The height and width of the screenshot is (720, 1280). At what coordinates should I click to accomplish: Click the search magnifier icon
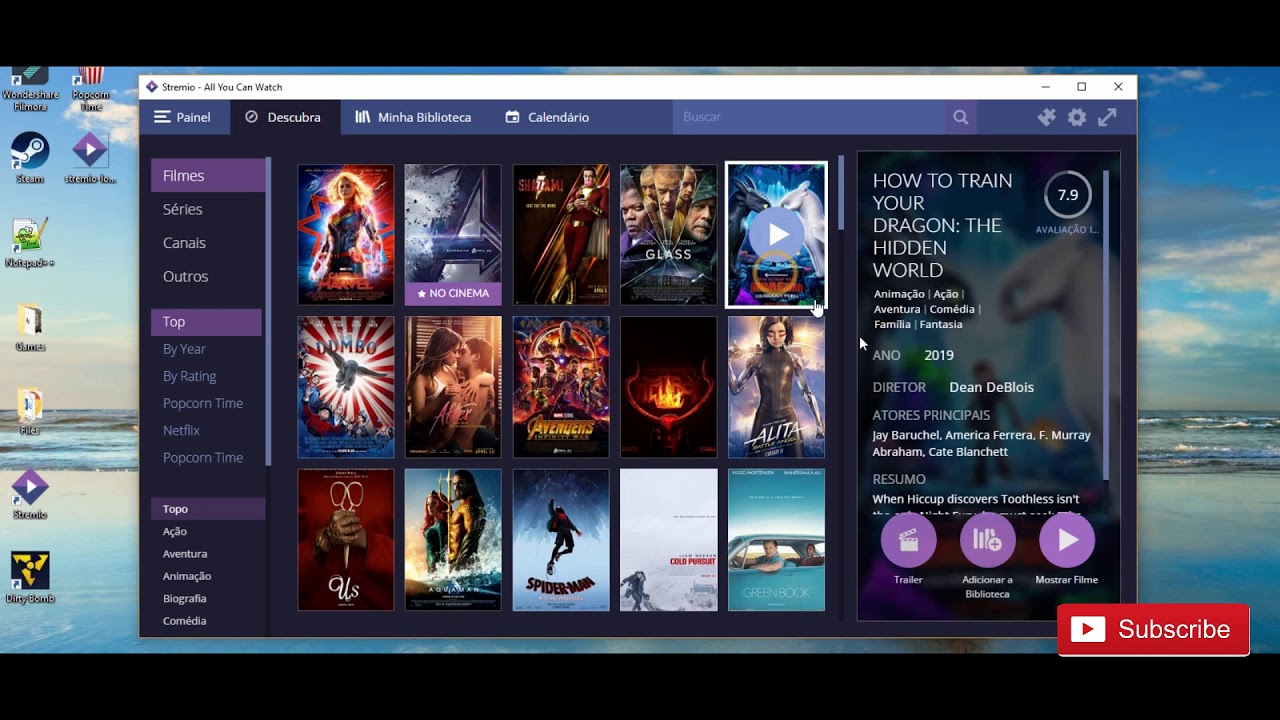coord(960,117)
